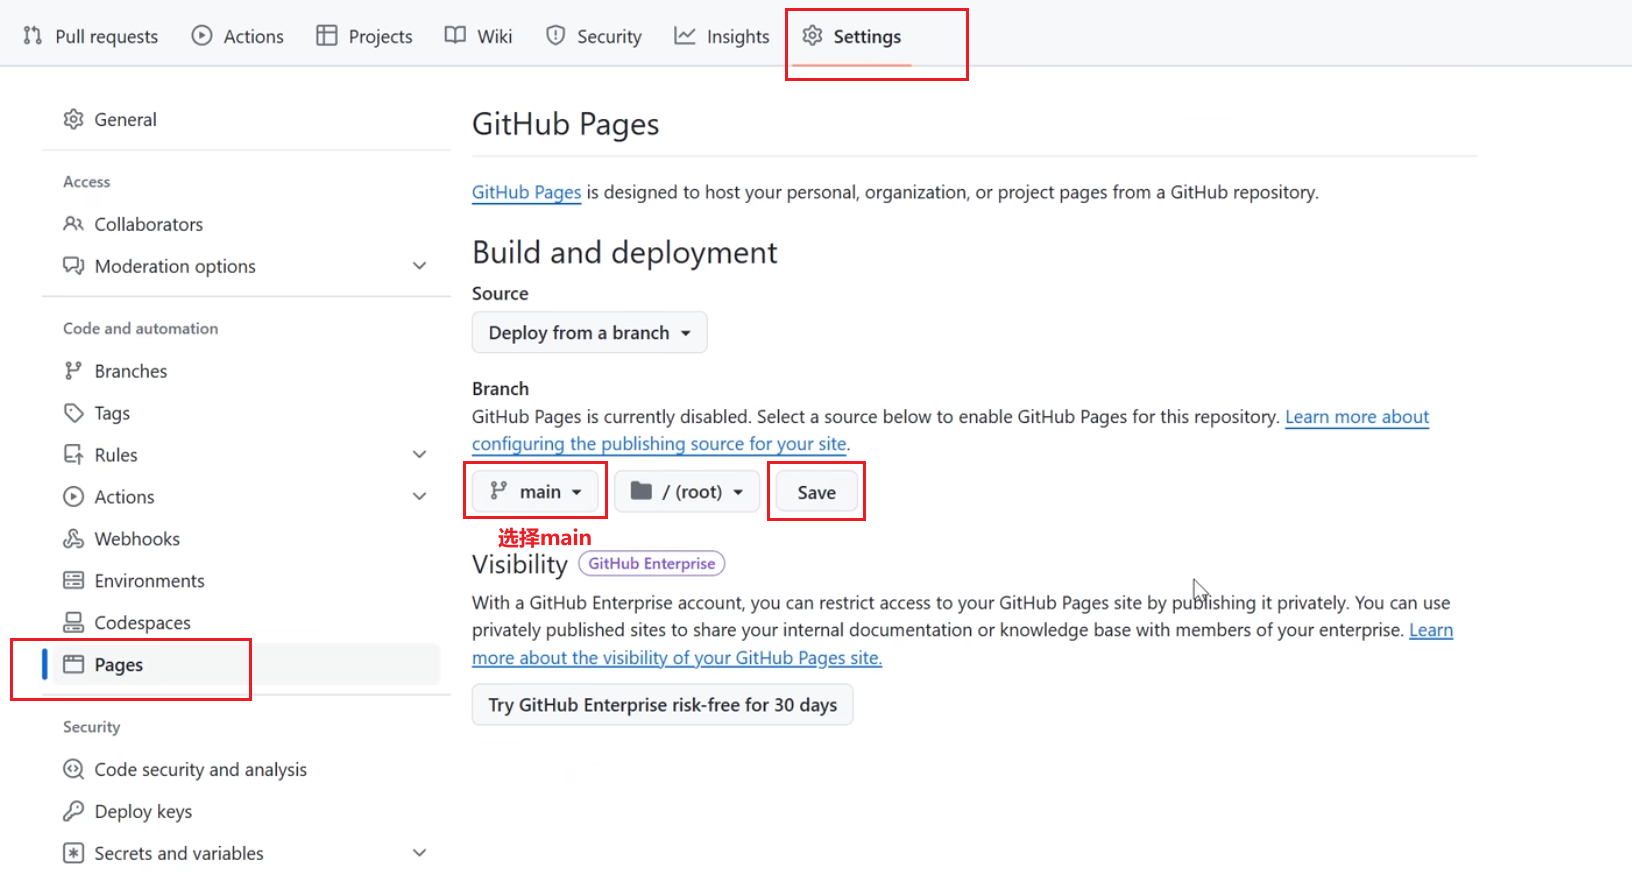Follow the GitHub Pages description link
This screenshot has width=1632, height=882.
pos(526,192)
